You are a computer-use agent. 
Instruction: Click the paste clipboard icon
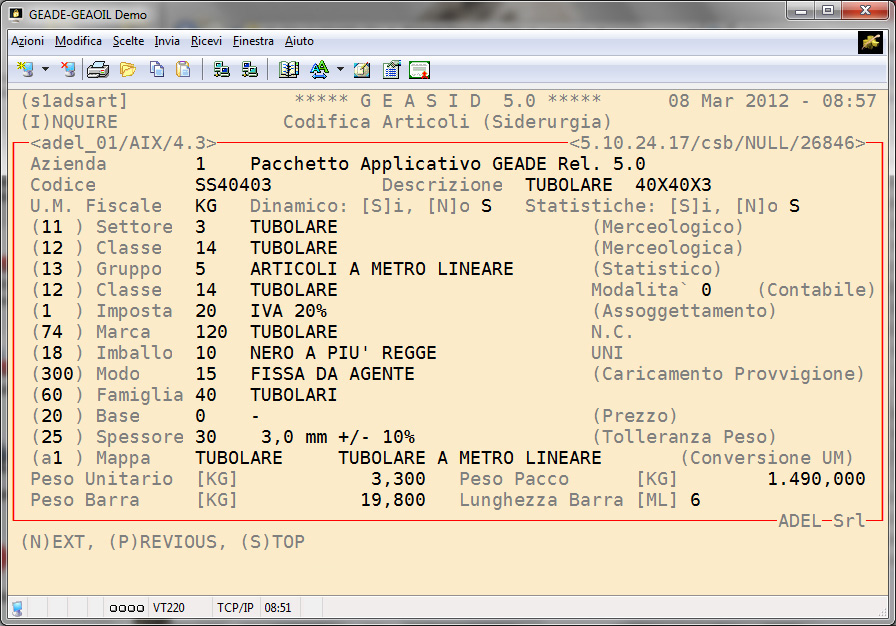[183, 70]
